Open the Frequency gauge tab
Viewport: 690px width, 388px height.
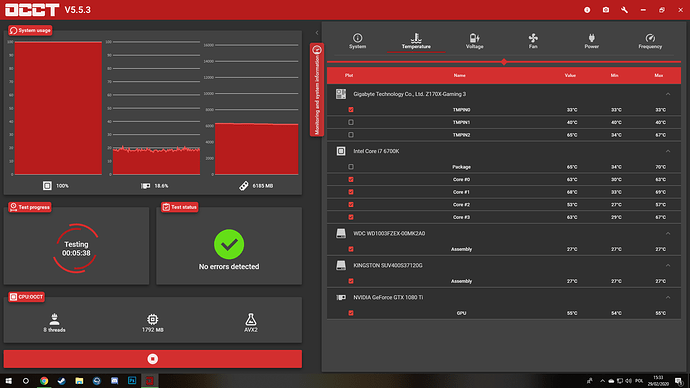coord(650,41)
